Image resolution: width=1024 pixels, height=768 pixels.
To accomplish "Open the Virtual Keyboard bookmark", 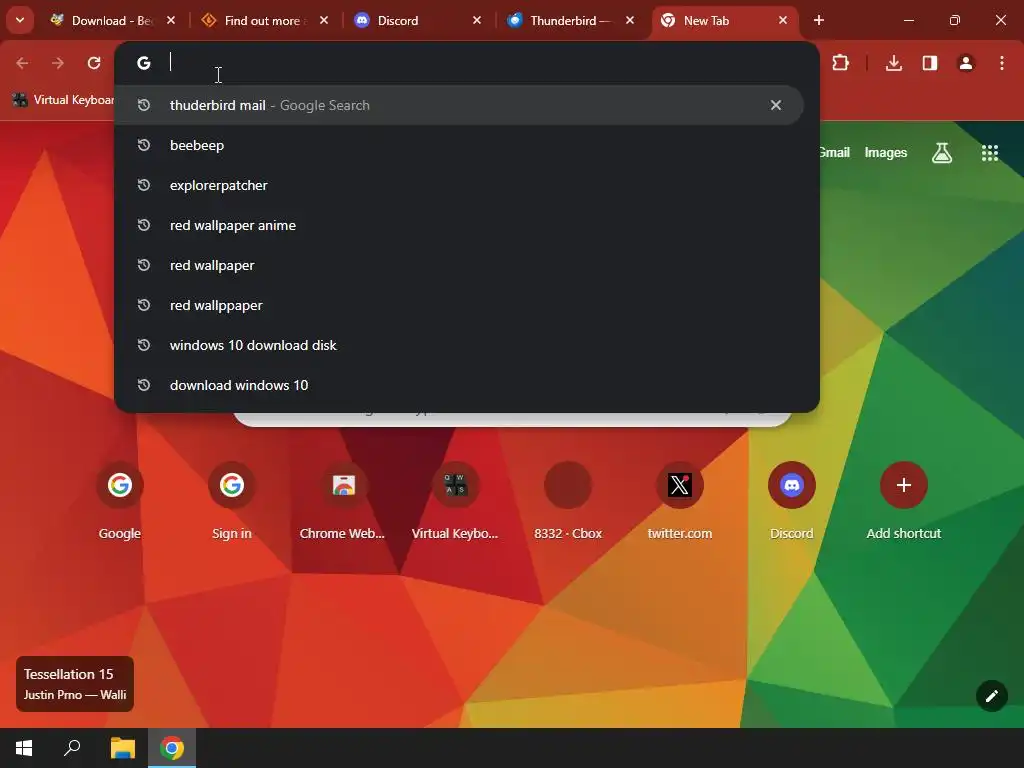I will [63, 100].
